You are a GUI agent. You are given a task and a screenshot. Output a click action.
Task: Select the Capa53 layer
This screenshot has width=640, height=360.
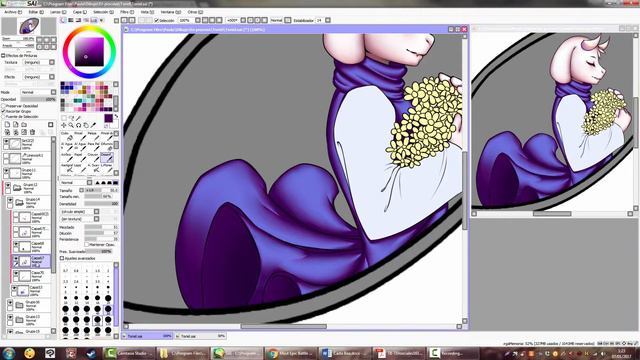pos(31,290)
